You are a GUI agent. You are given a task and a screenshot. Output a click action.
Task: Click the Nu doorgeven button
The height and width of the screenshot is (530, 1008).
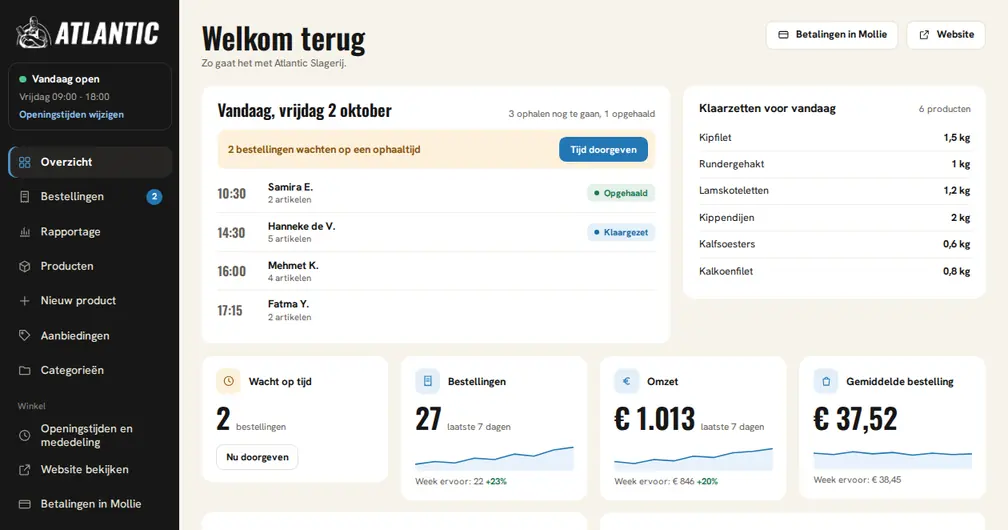click(257, 457)
